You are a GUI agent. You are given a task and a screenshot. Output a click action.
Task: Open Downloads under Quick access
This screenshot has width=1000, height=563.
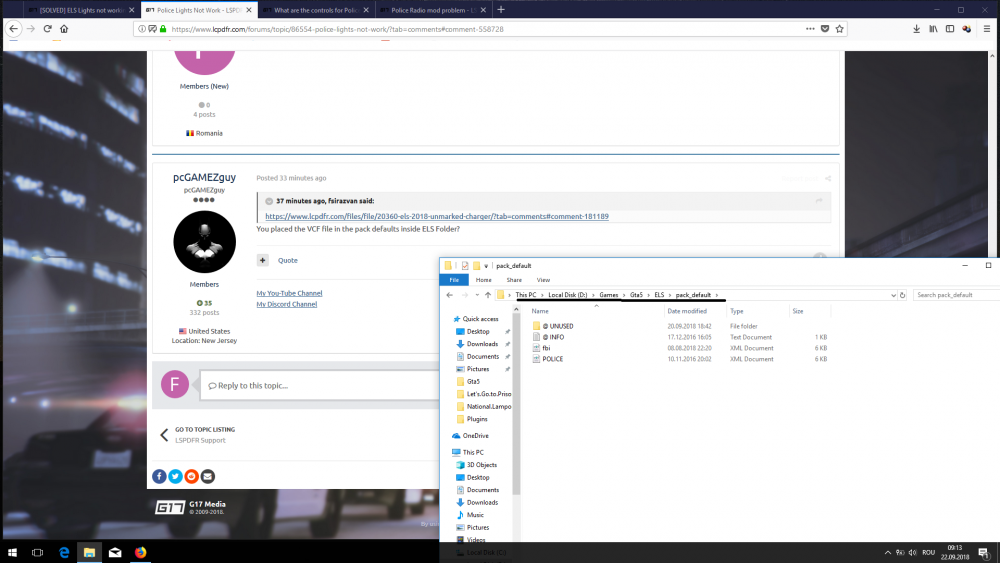coord(482,344)
